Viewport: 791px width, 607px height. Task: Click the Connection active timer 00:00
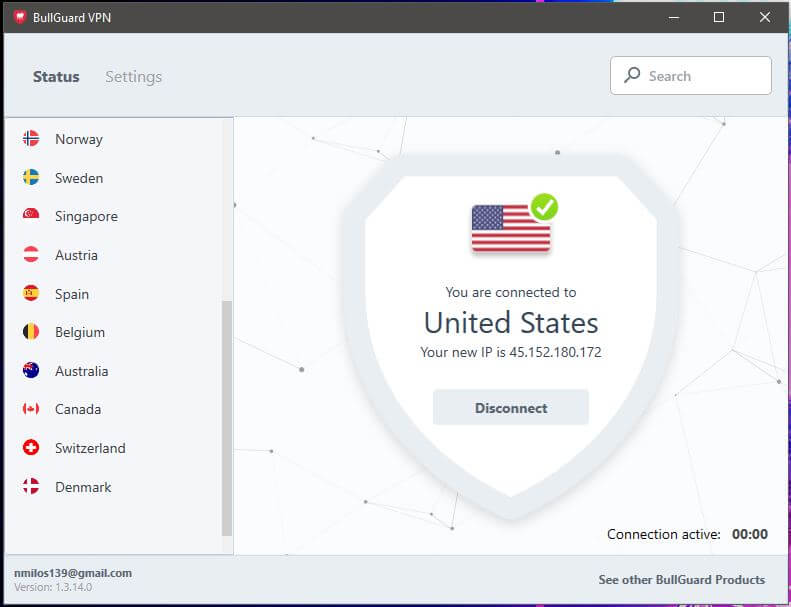click(750, 534)
